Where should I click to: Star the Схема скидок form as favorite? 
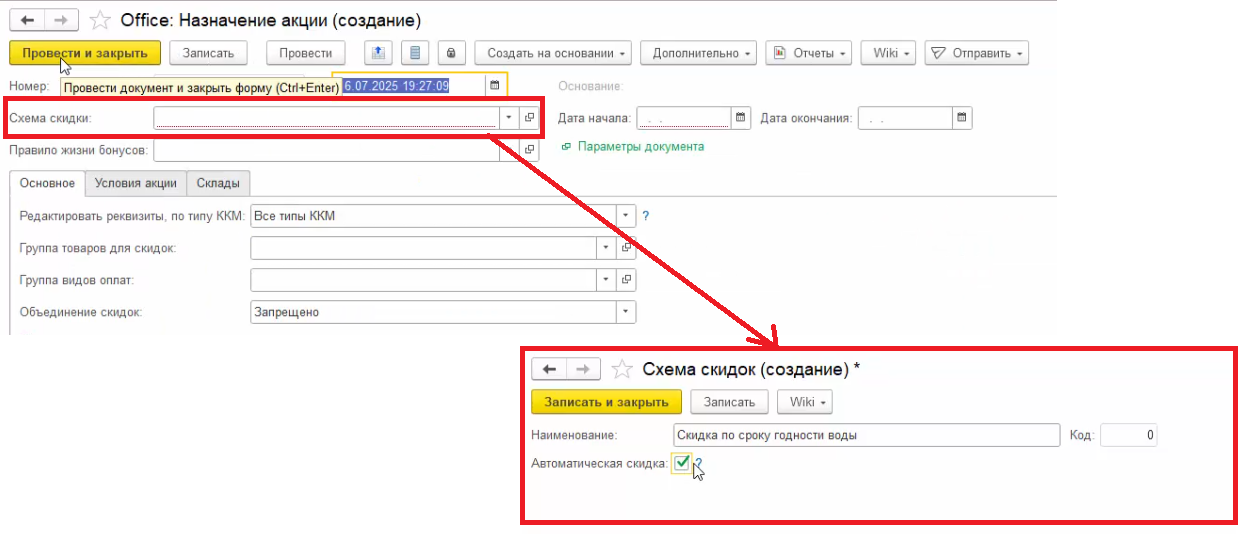(x=622, y=369)
